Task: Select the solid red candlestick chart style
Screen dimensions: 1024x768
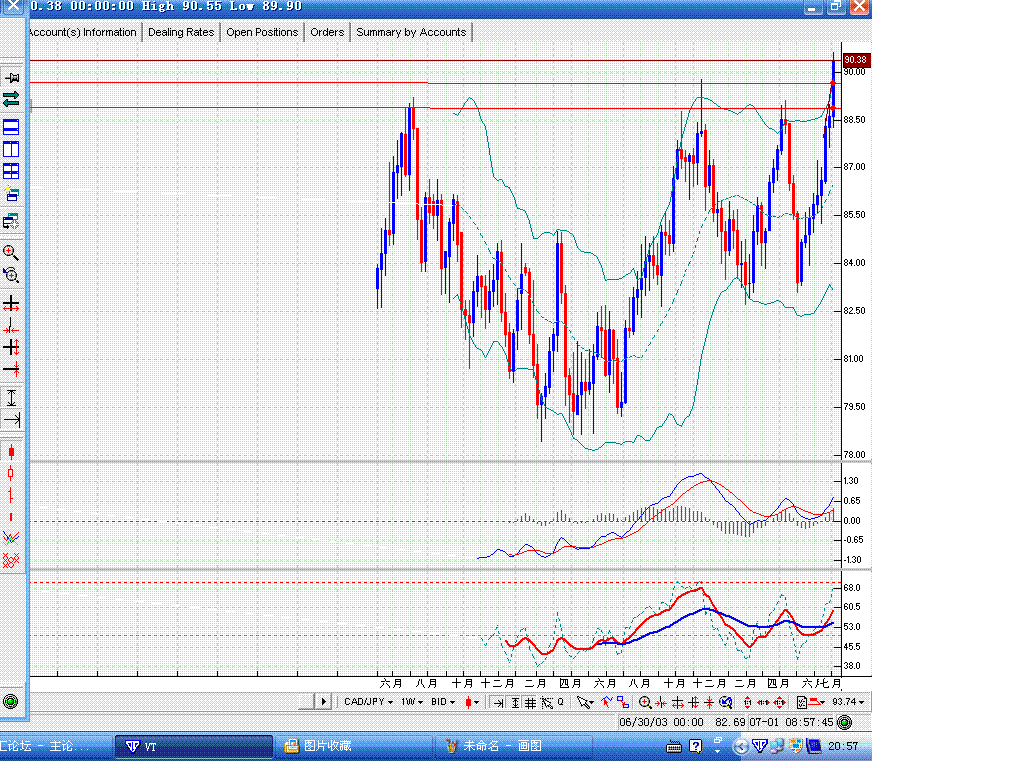Action: (x=11, y=453)
